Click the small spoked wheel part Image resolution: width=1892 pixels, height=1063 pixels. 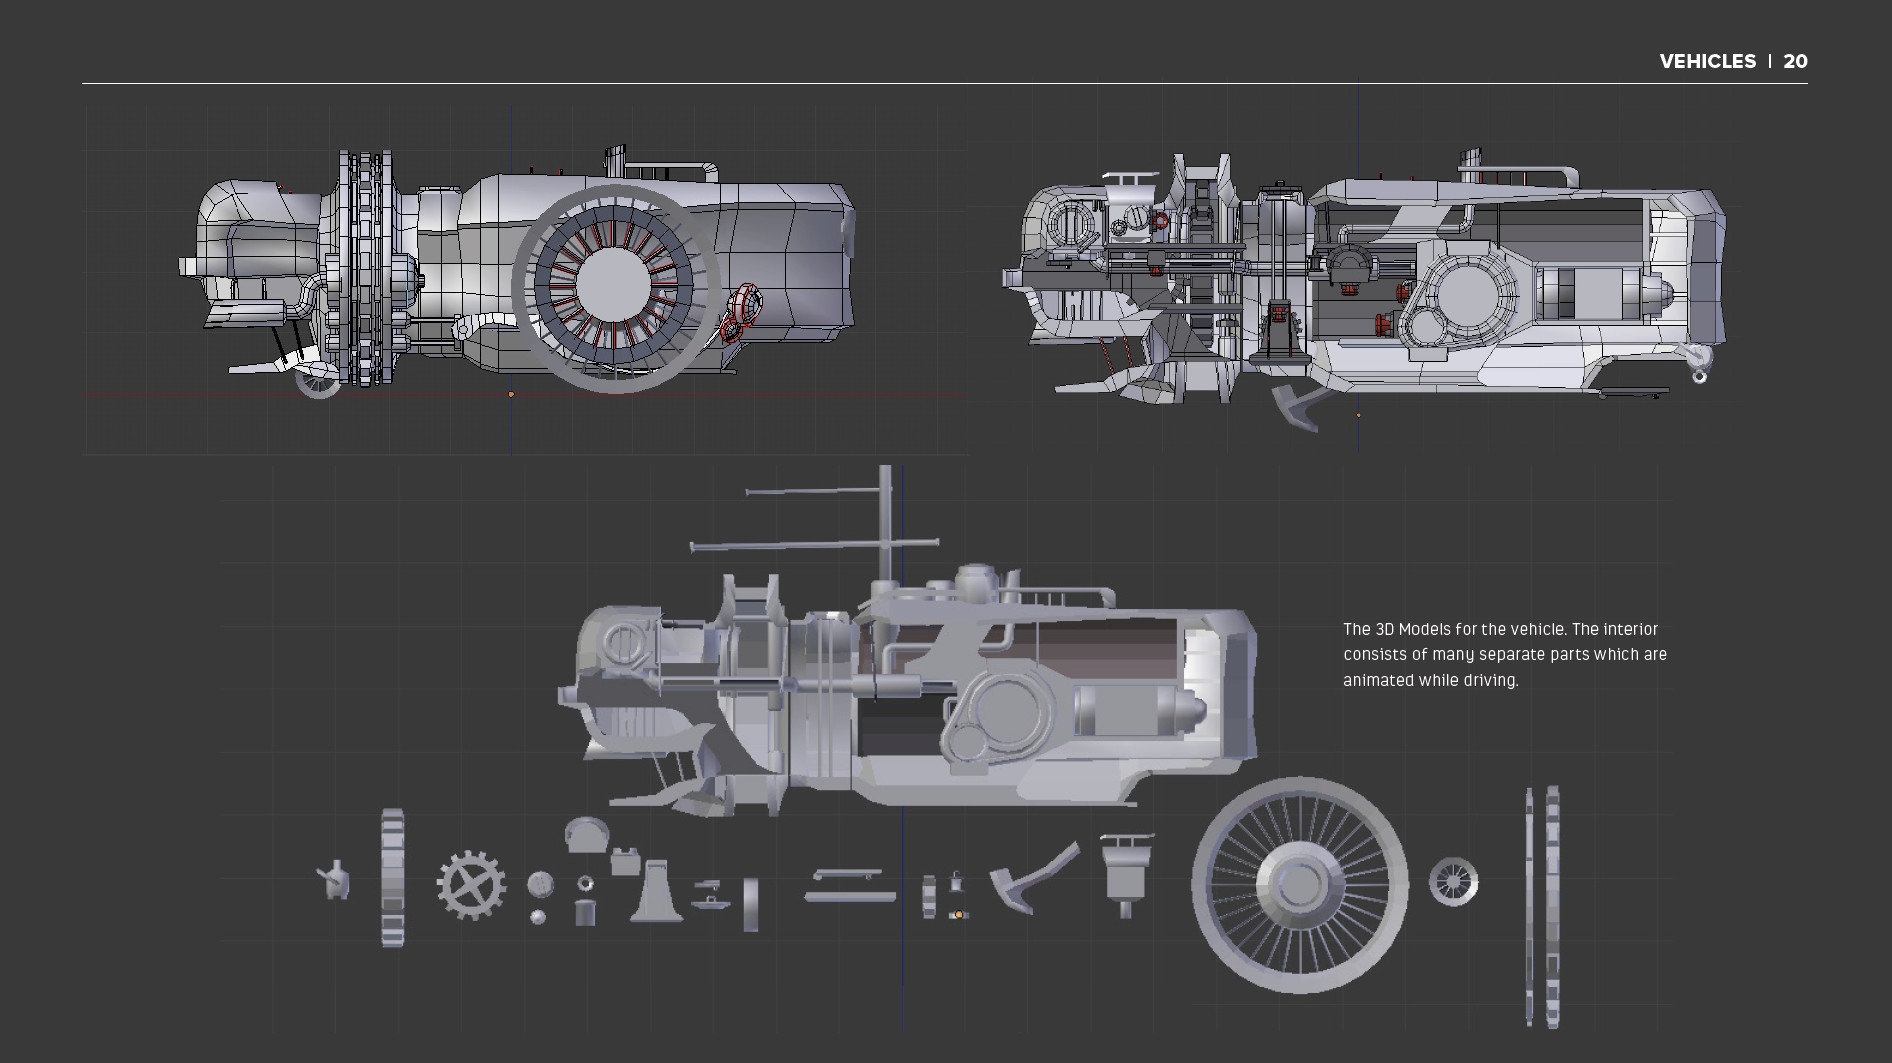click(1453, 882)
